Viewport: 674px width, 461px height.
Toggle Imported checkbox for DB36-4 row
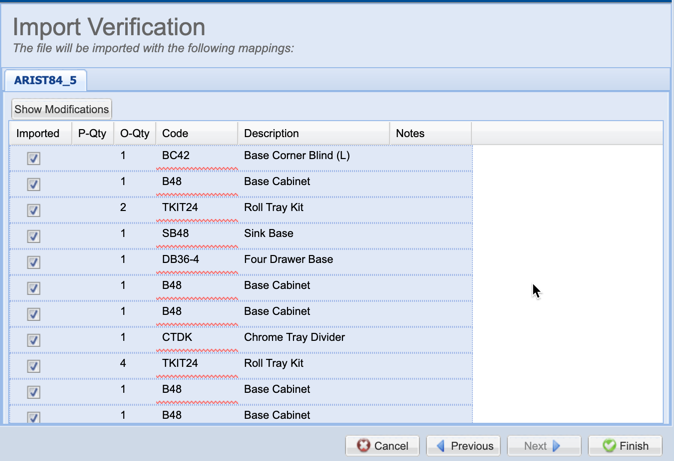pos(34,262)
